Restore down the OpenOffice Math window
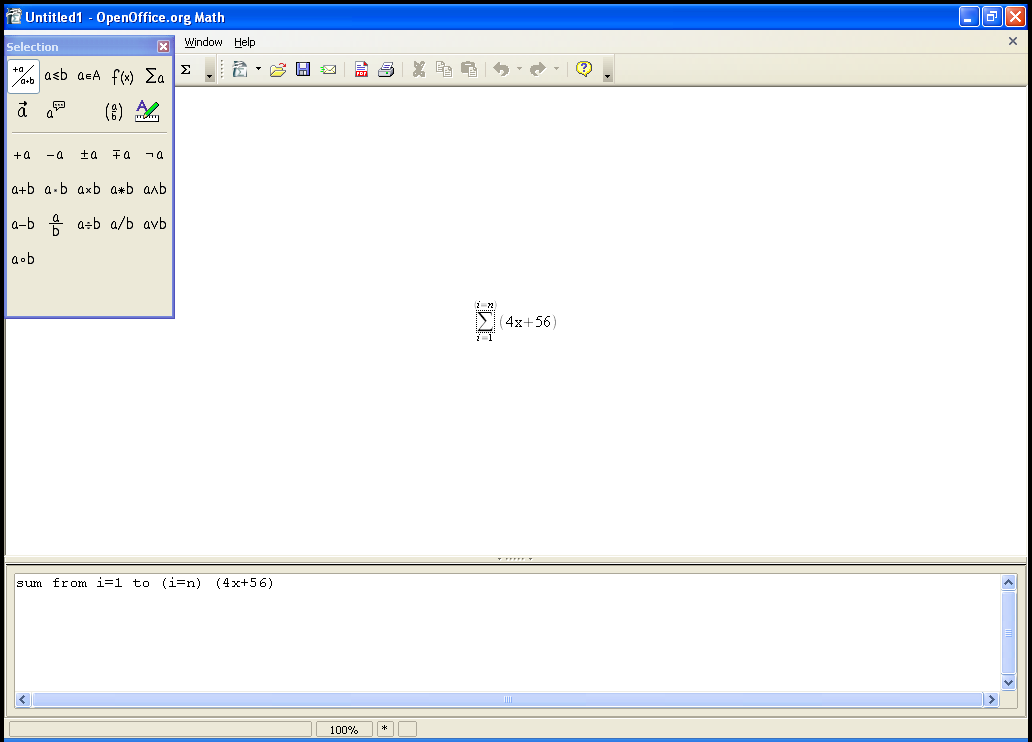Viewport: 1032px width, 742px height. [992, 17]
